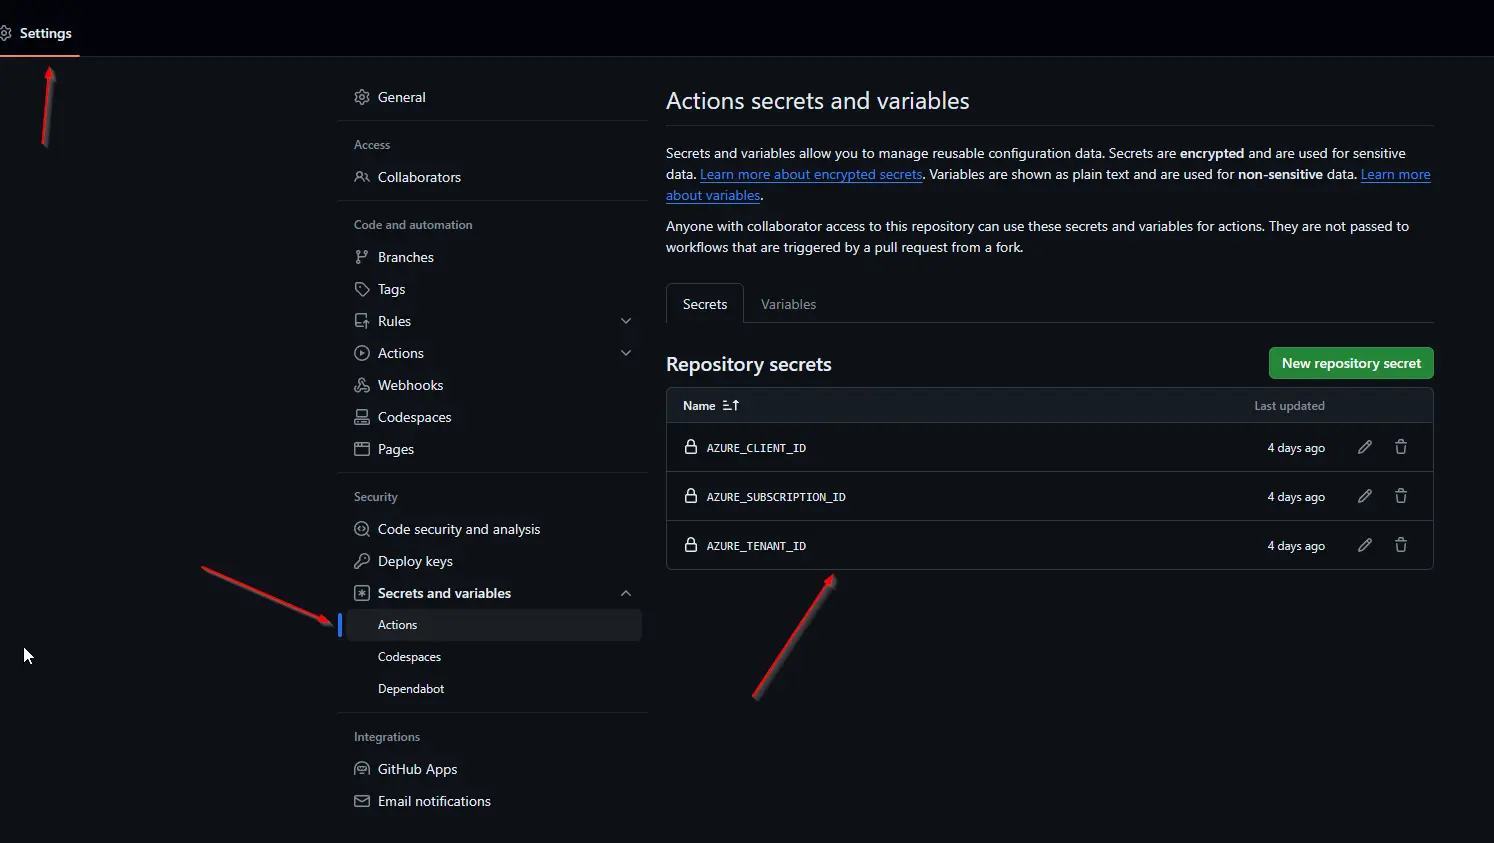Click the AZURE_CLIENT_ID '4 days ago' timestamp

tap(1296, 448)
